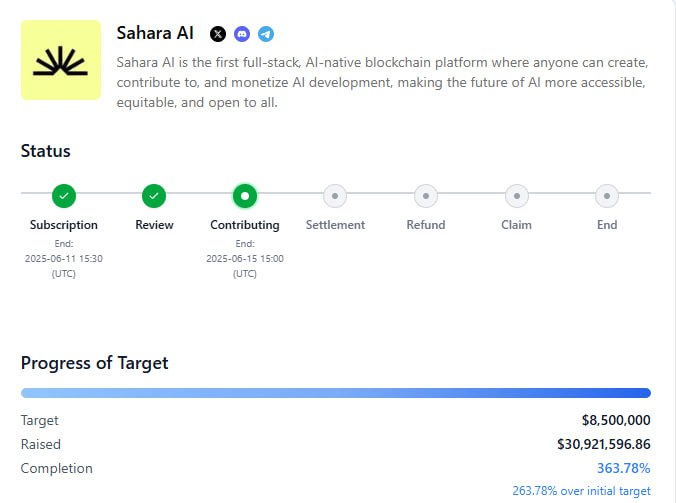Click the Progress of Target bar

(336, 393)
